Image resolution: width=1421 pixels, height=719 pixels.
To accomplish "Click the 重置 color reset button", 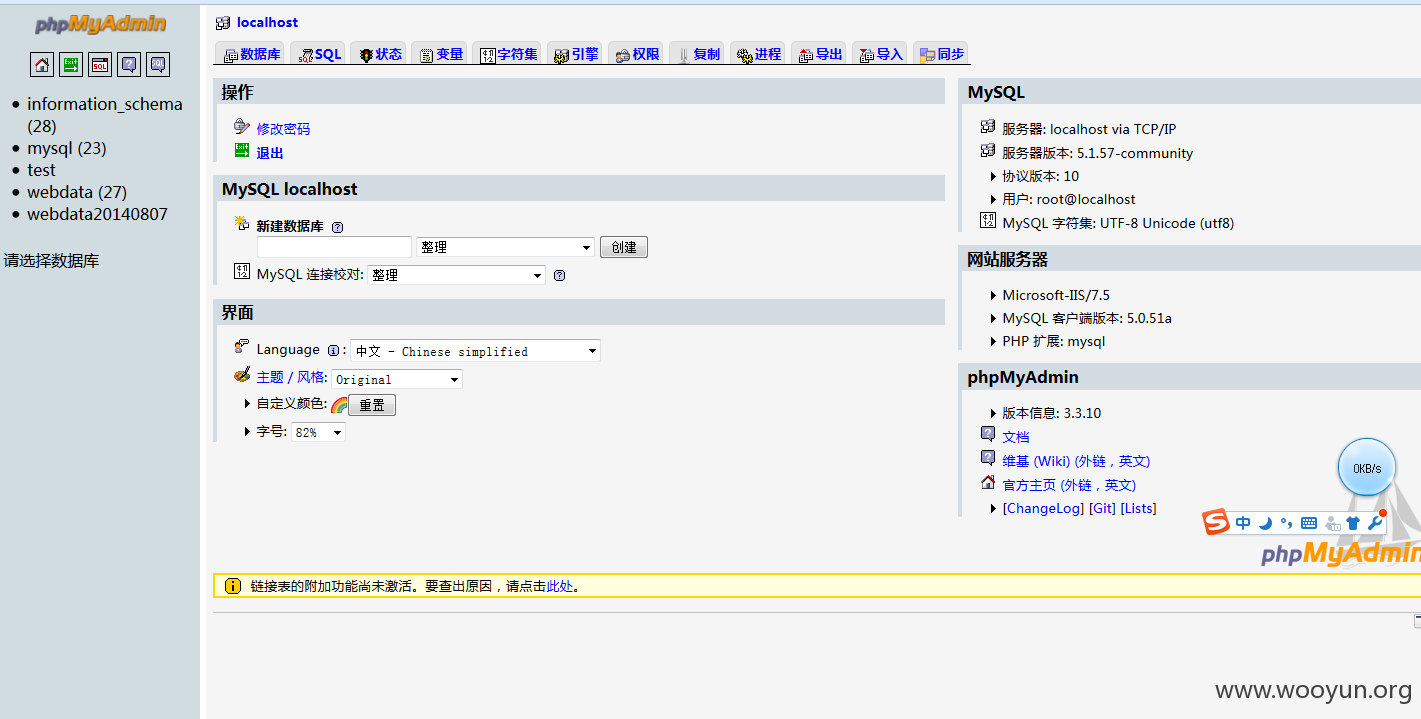I will click(x=372, y=405).
